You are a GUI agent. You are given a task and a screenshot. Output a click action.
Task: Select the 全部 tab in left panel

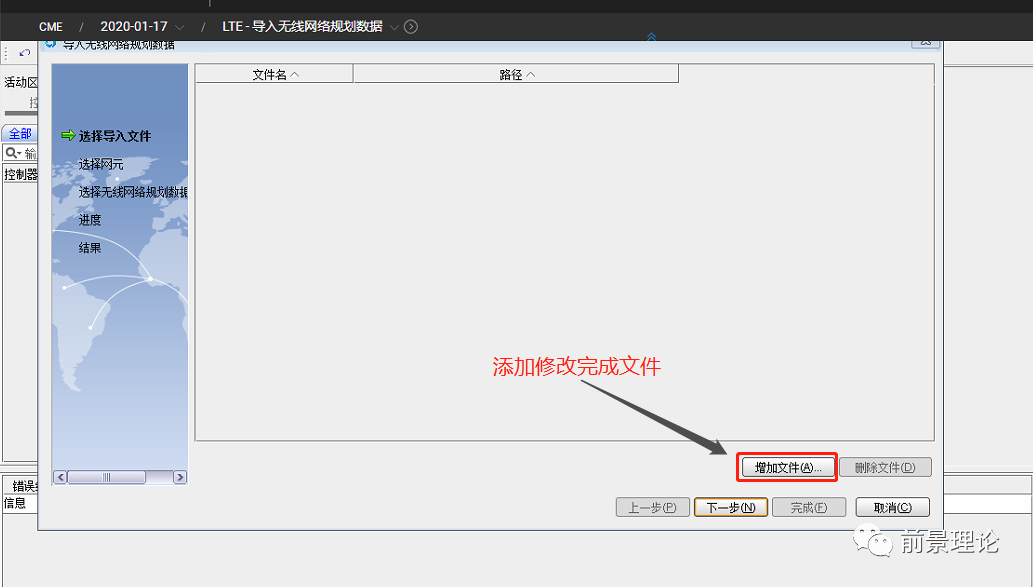pos(20,134)
